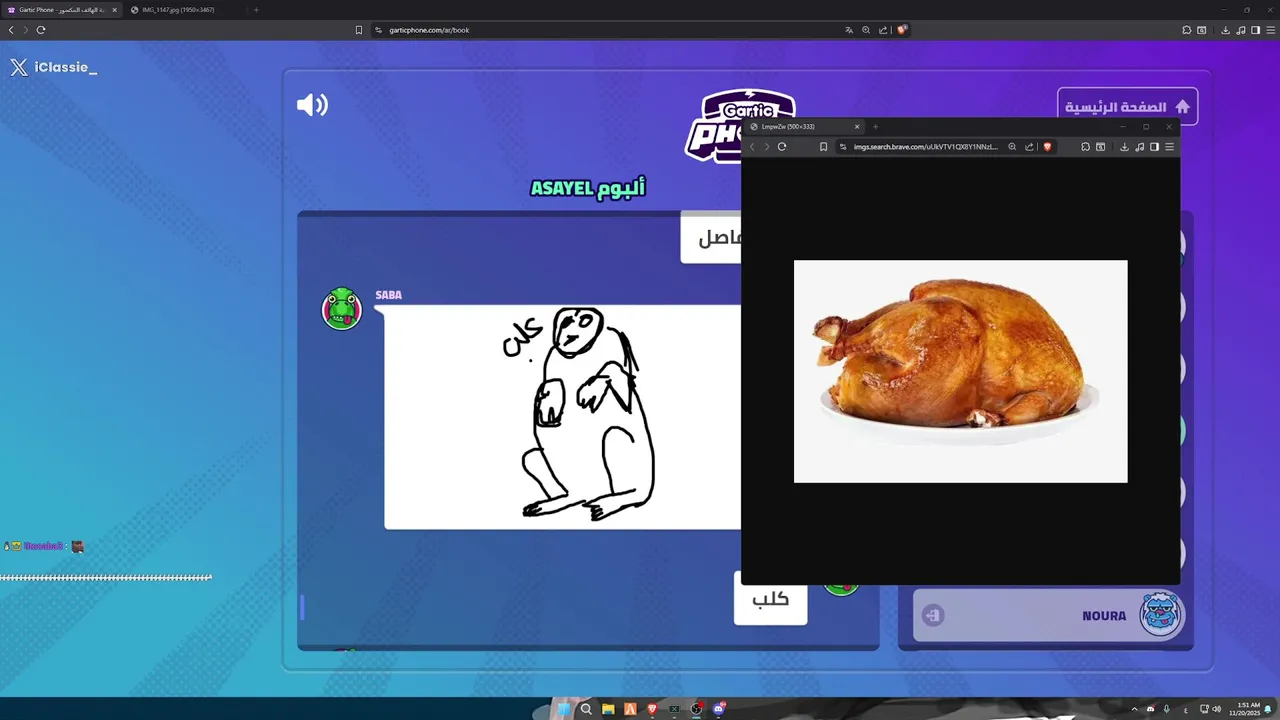Open zoom control in the main address bar
The height and width of the screenshot is (720, 1280).
(x=866, y=30)
